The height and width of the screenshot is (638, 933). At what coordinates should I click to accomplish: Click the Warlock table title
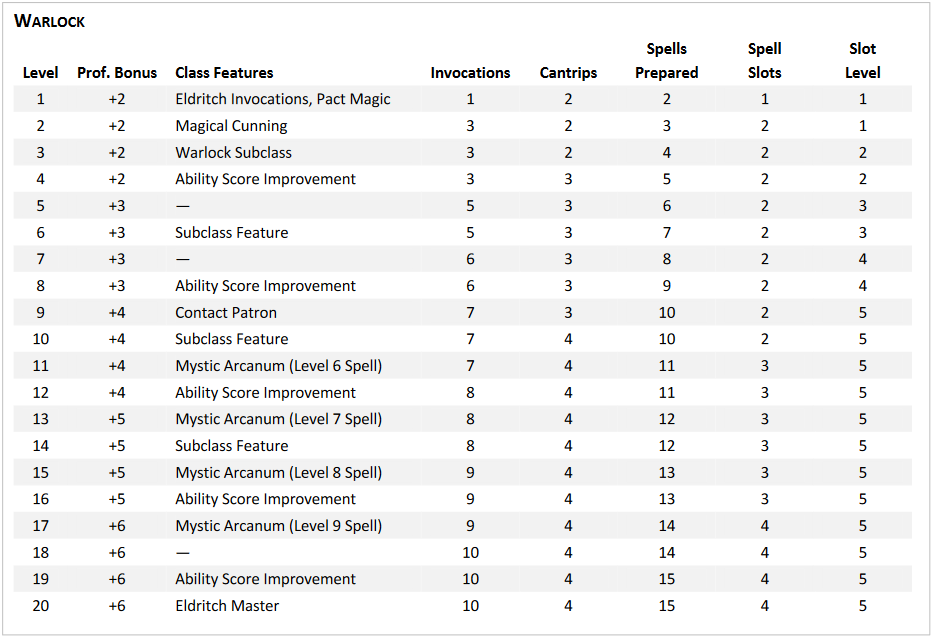click(49, 21)
